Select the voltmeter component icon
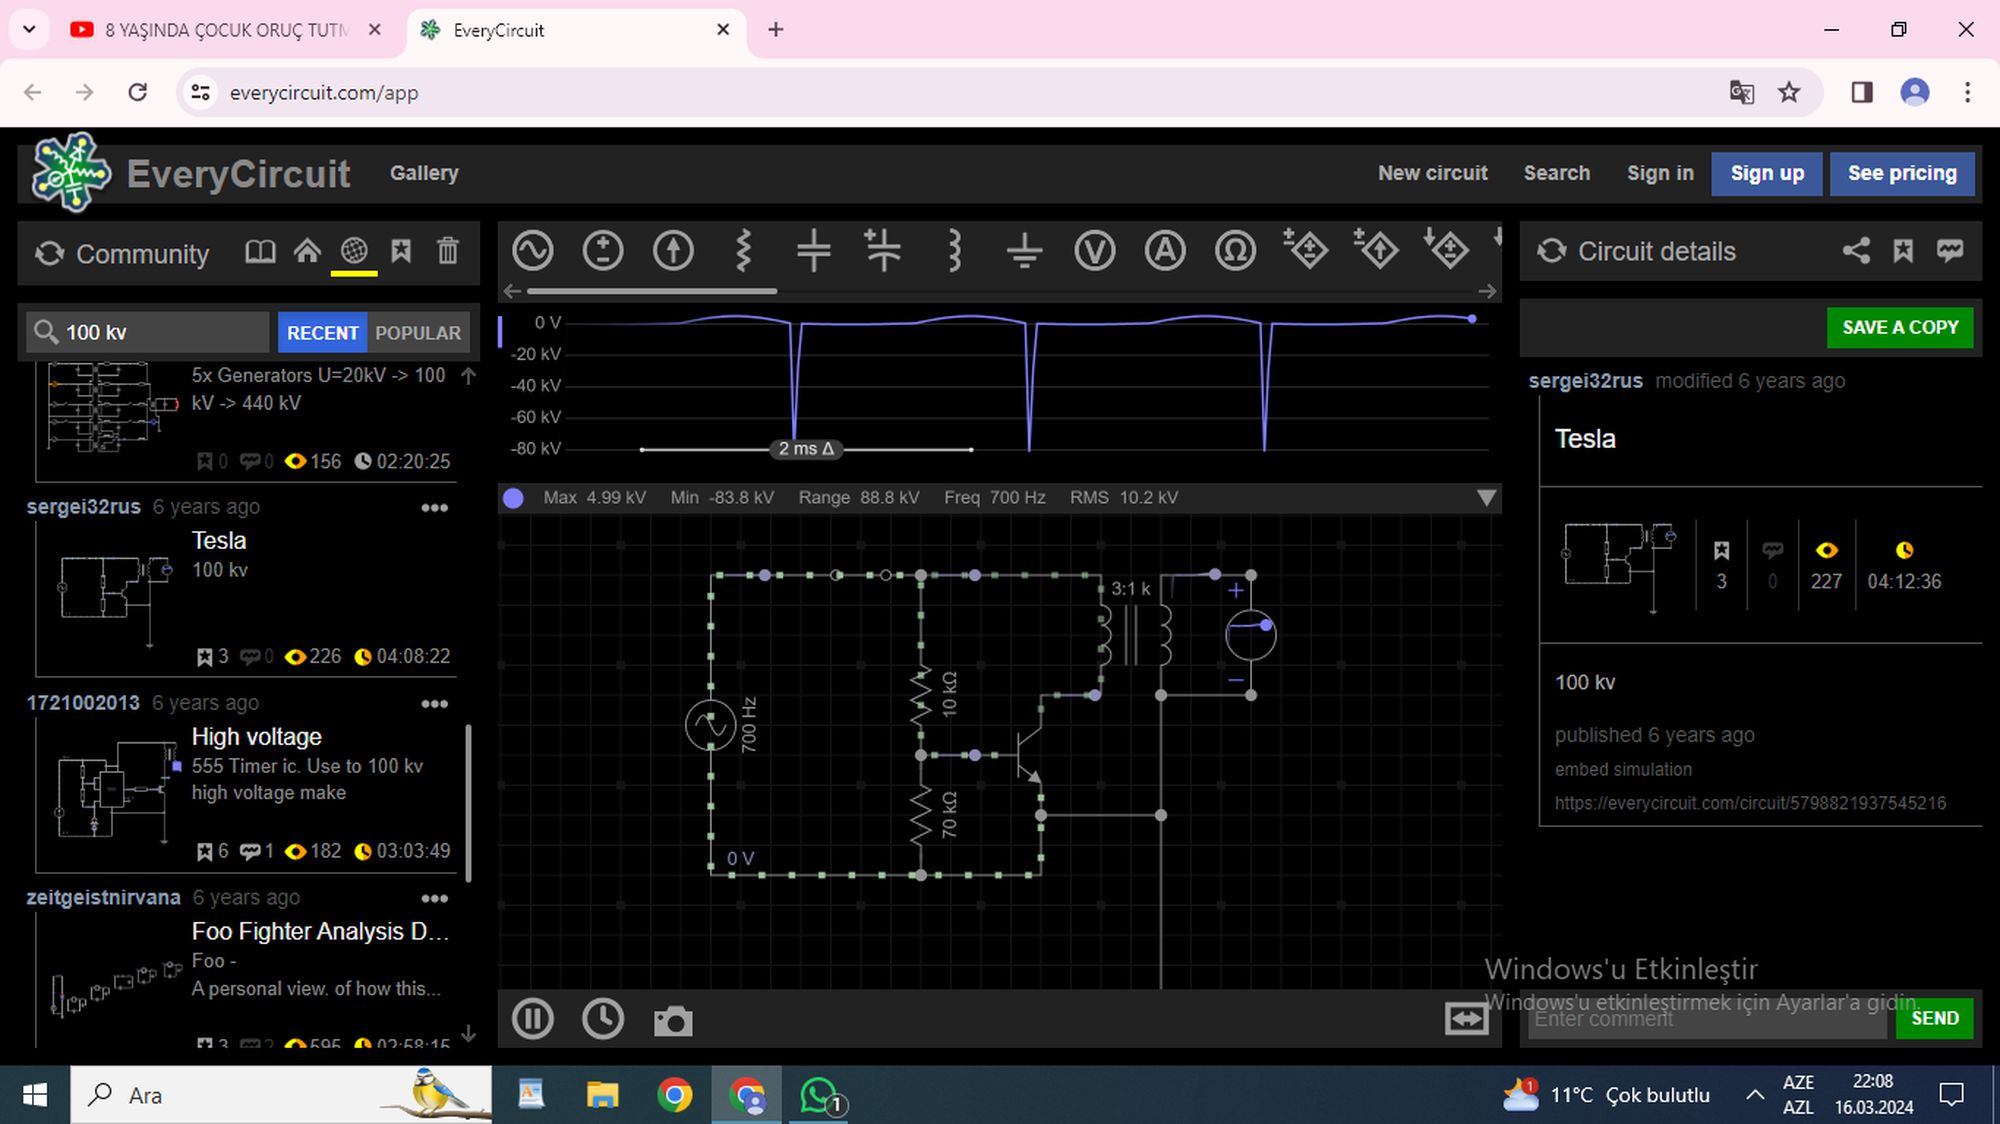This screenshot has width=2000, height=1124. pyautogui.click(x=1094, y=250)
